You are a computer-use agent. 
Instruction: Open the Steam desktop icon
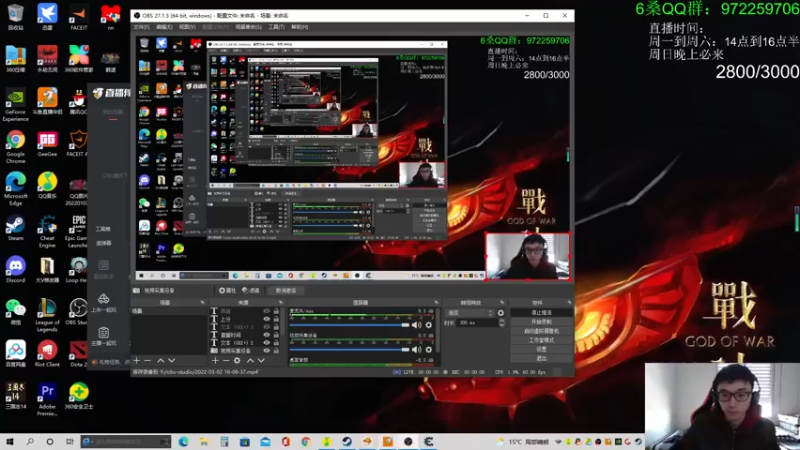tap(15, 228)
